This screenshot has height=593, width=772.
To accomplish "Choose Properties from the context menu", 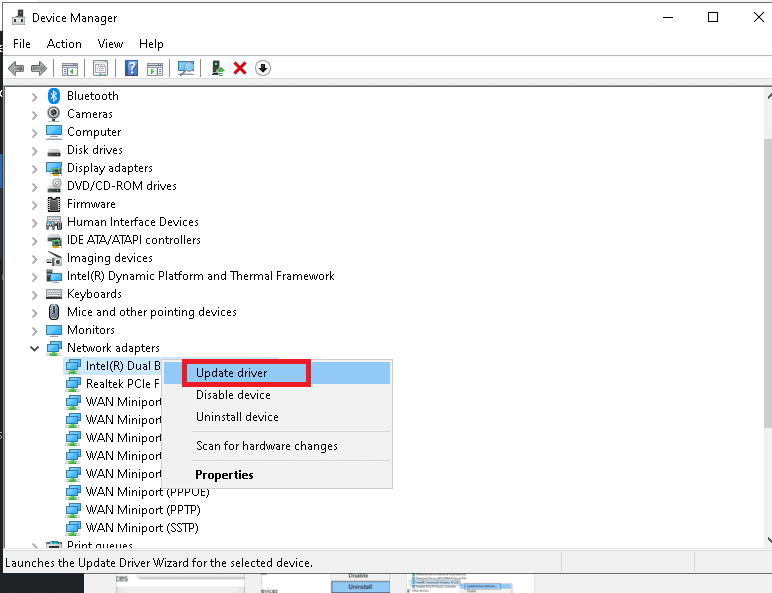I will click(224, 475).
